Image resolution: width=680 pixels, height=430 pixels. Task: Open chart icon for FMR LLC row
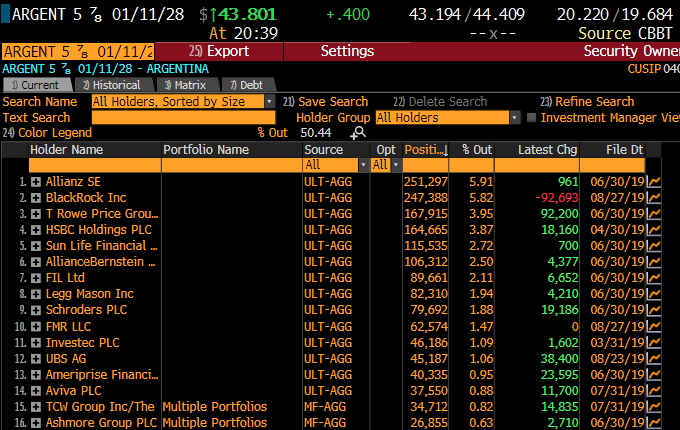654,326
